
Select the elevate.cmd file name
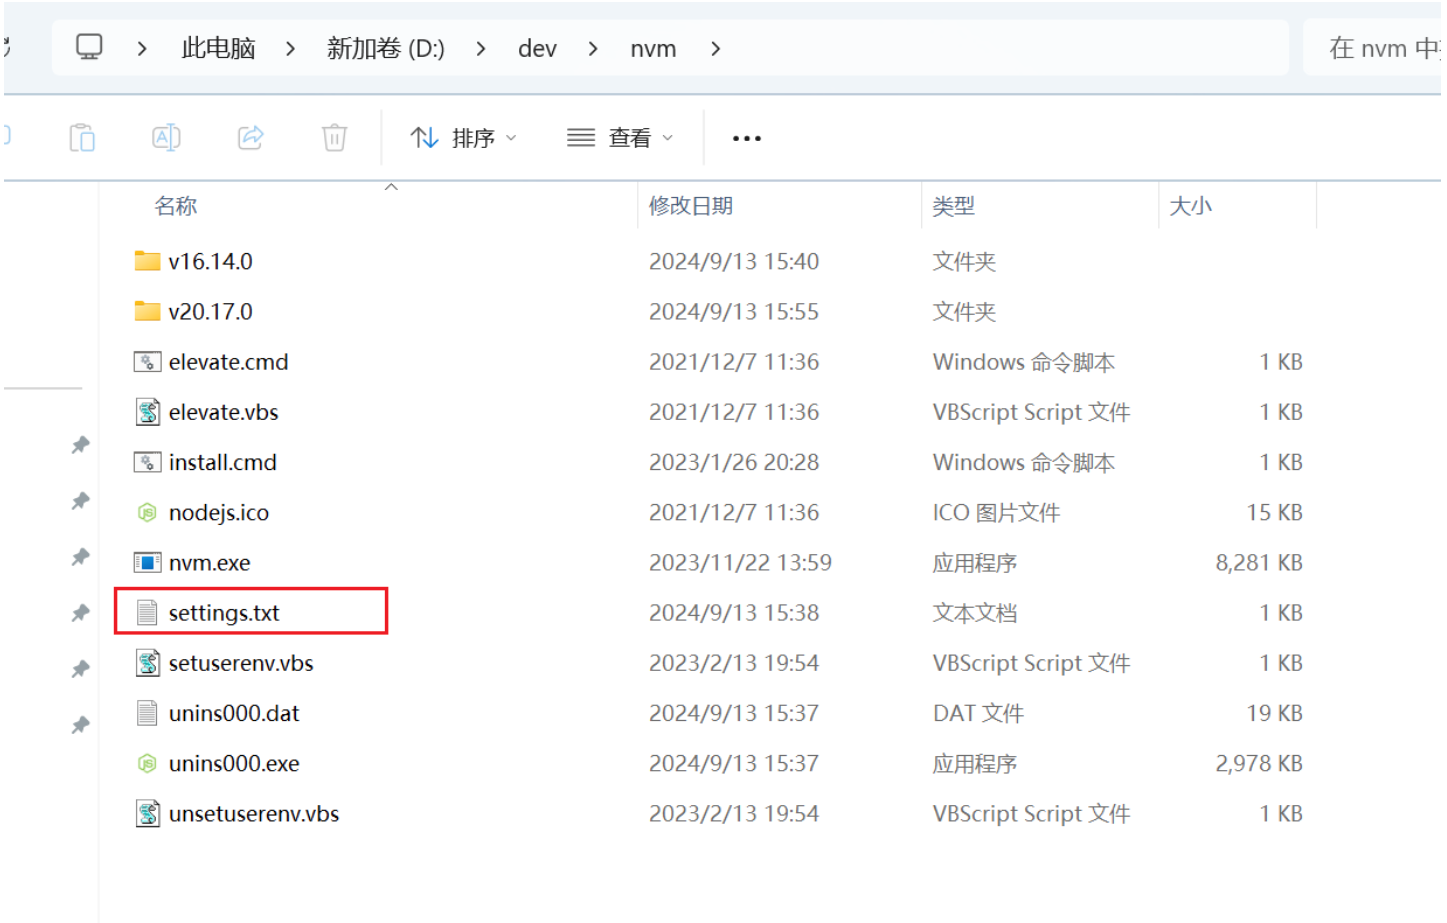point(228,362)
